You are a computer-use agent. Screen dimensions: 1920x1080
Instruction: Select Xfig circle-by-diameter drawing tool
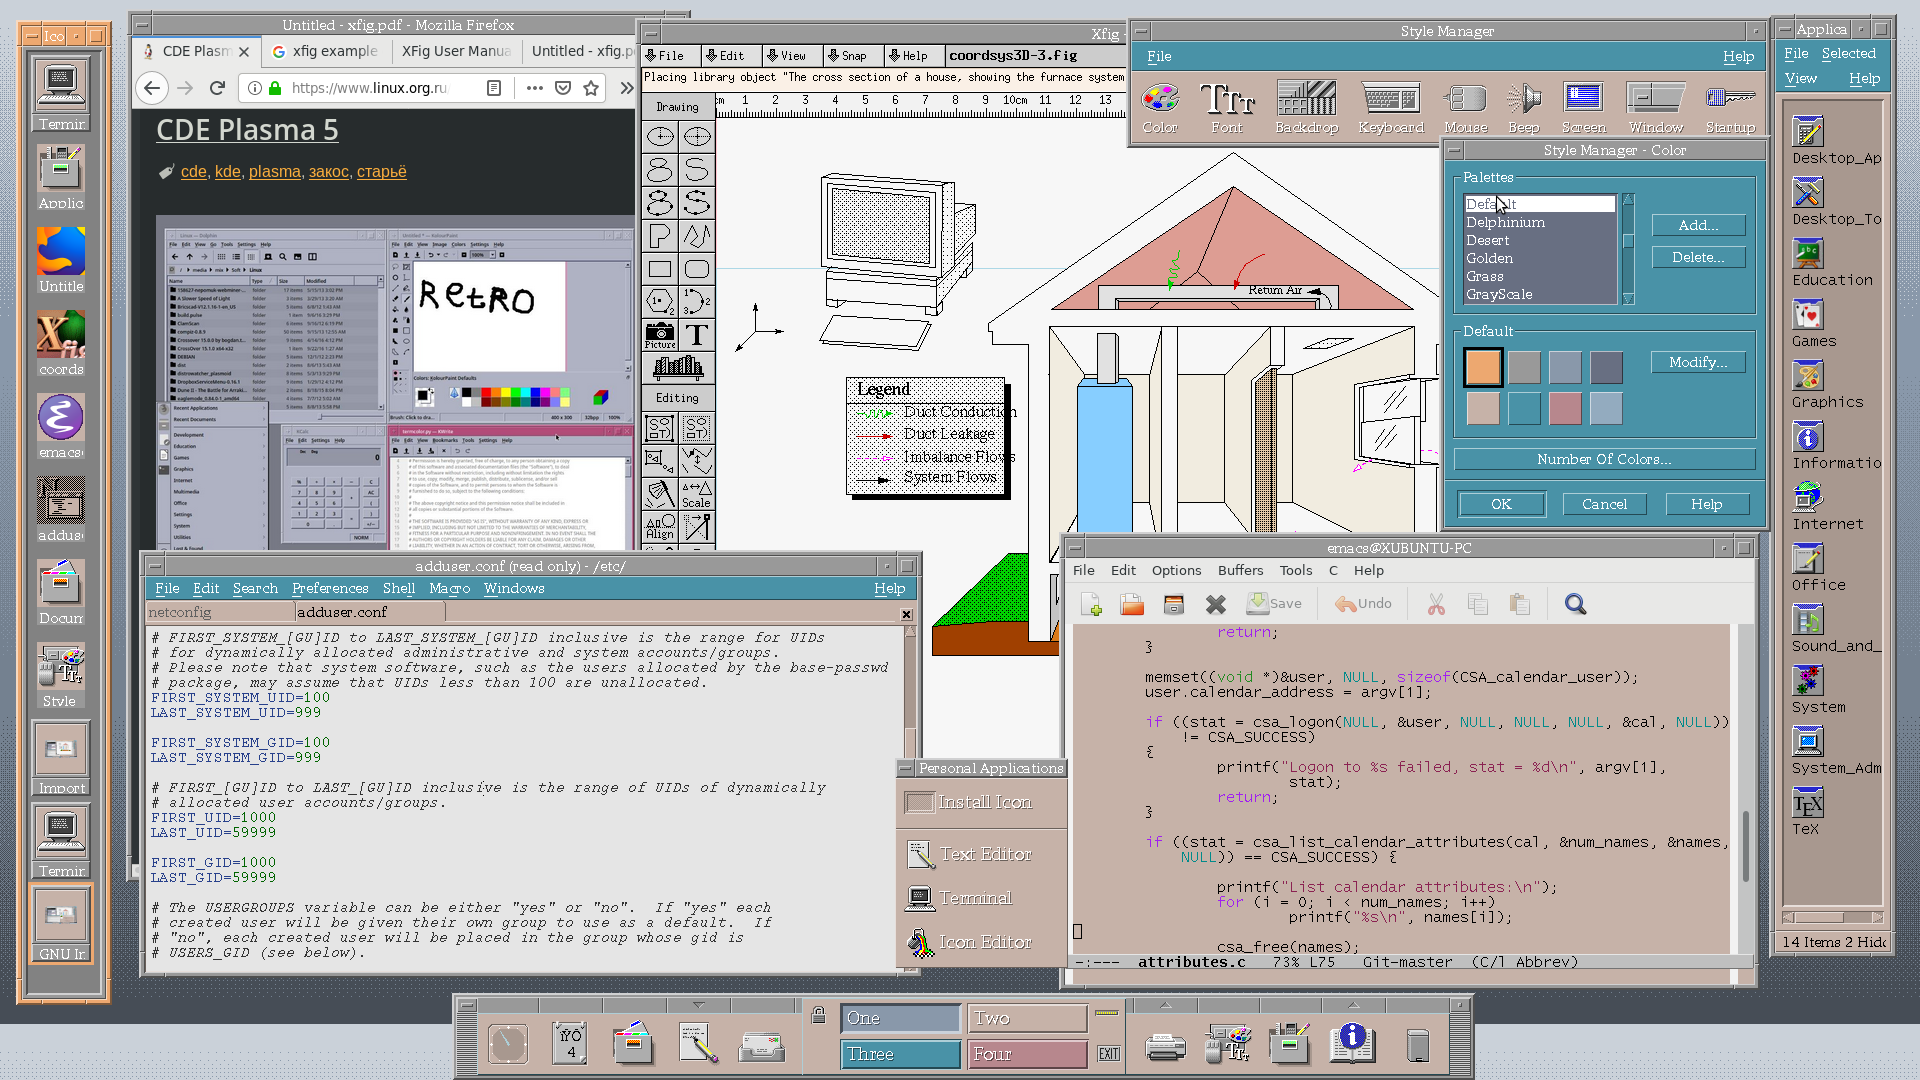pyautogui.click(x=697, y=136)
